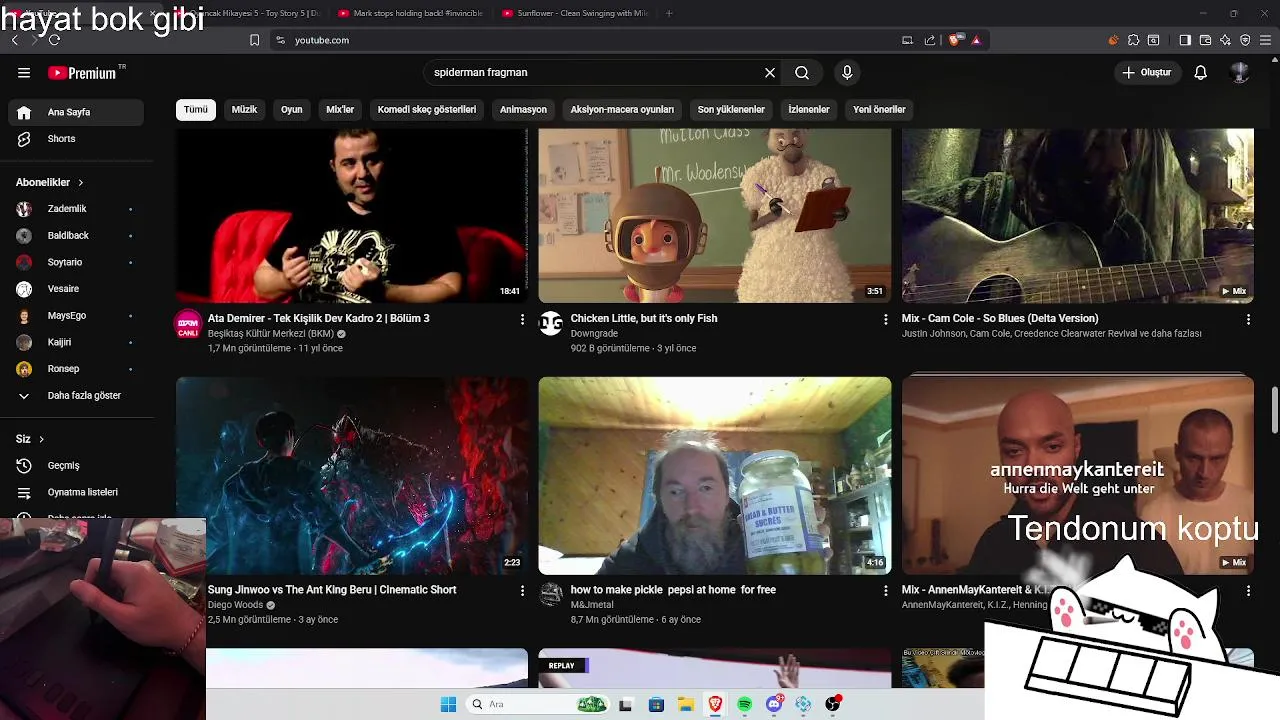Open browser extensions puzzle icon

(1133, 40)
